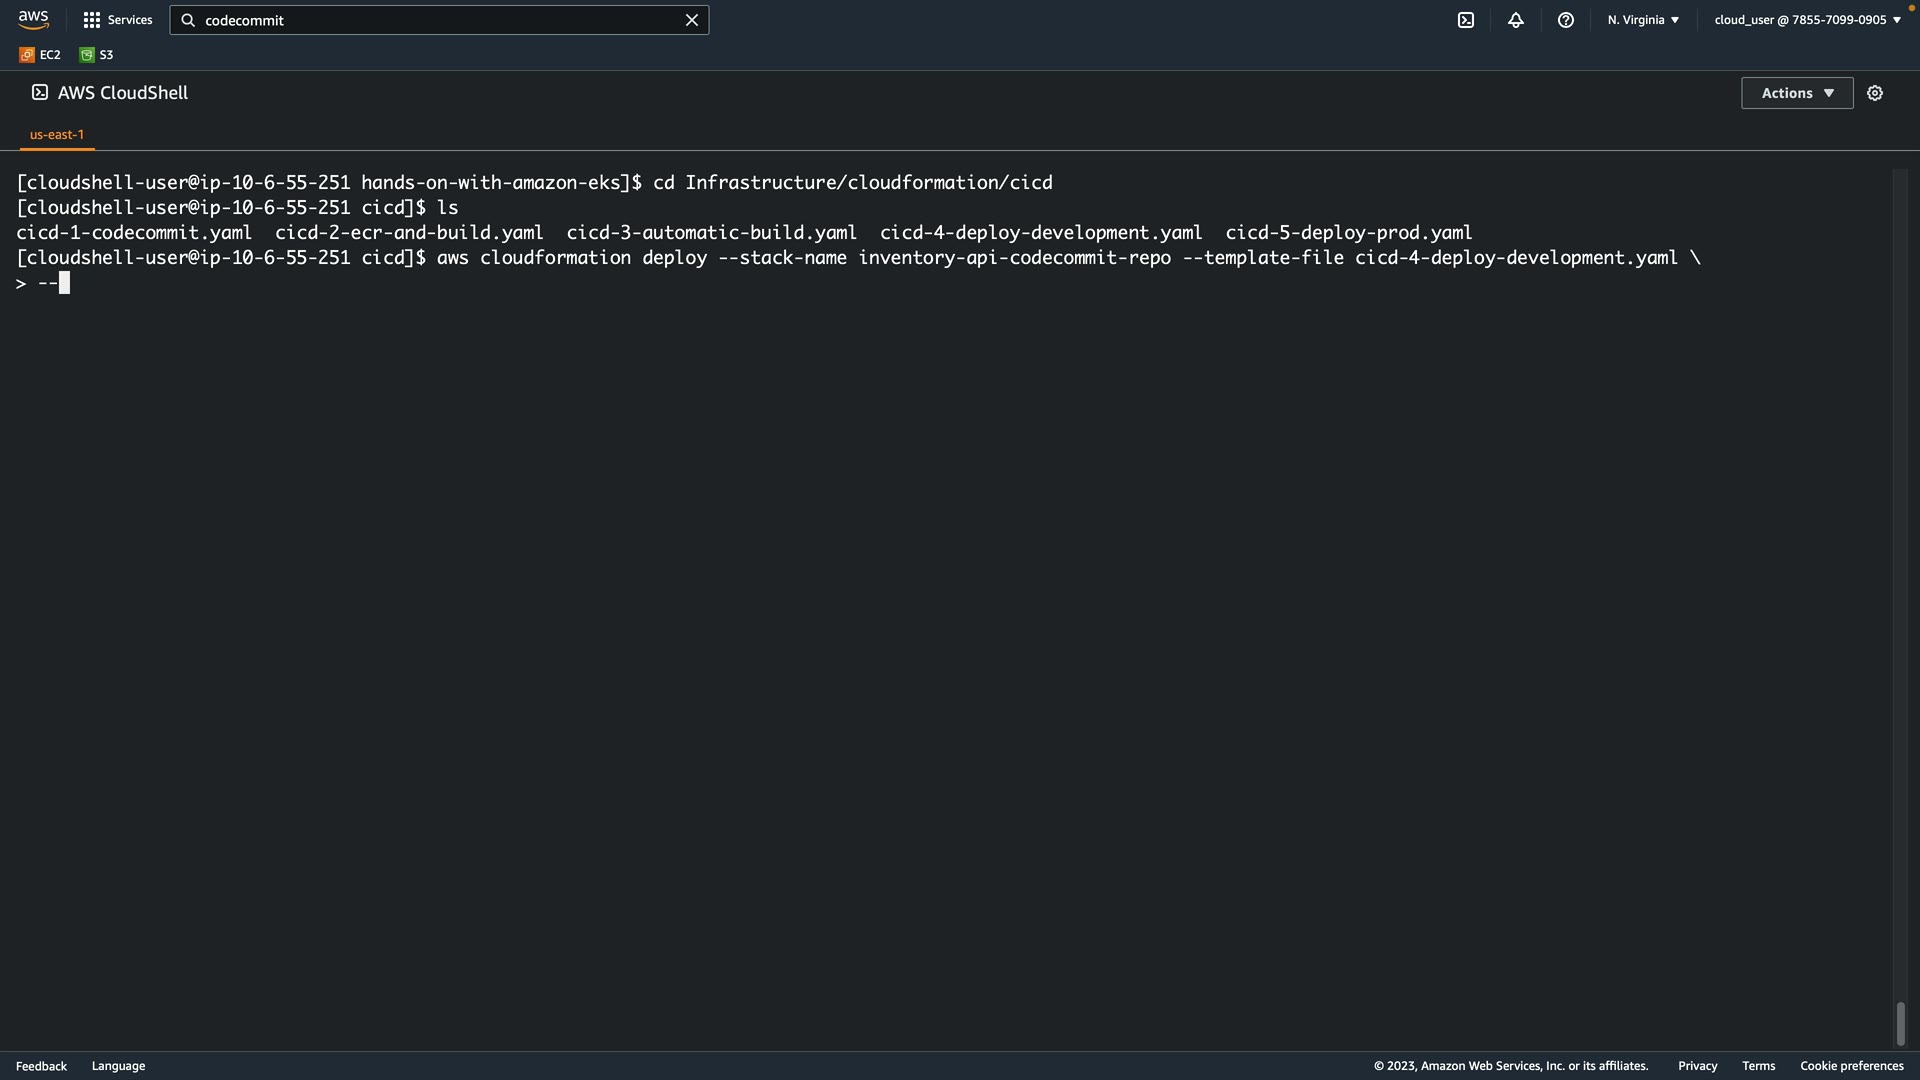Click the AWS logo home icon

pos(33,20)
